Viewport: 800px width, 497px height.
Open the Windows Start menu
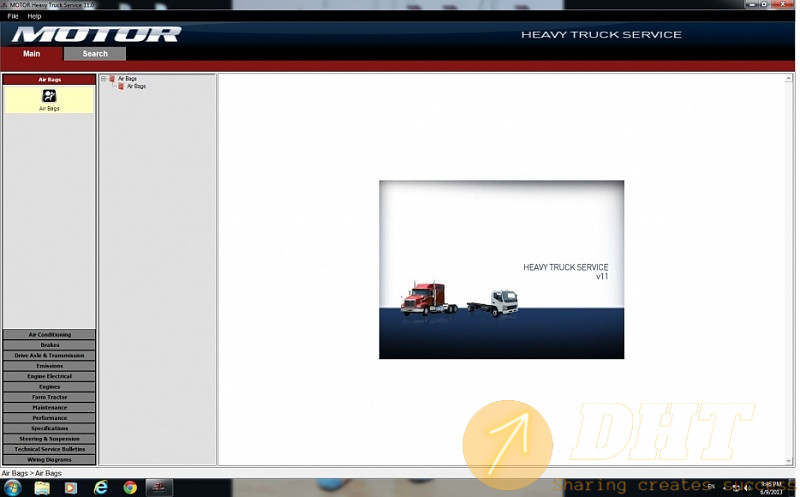click(12, 488)
